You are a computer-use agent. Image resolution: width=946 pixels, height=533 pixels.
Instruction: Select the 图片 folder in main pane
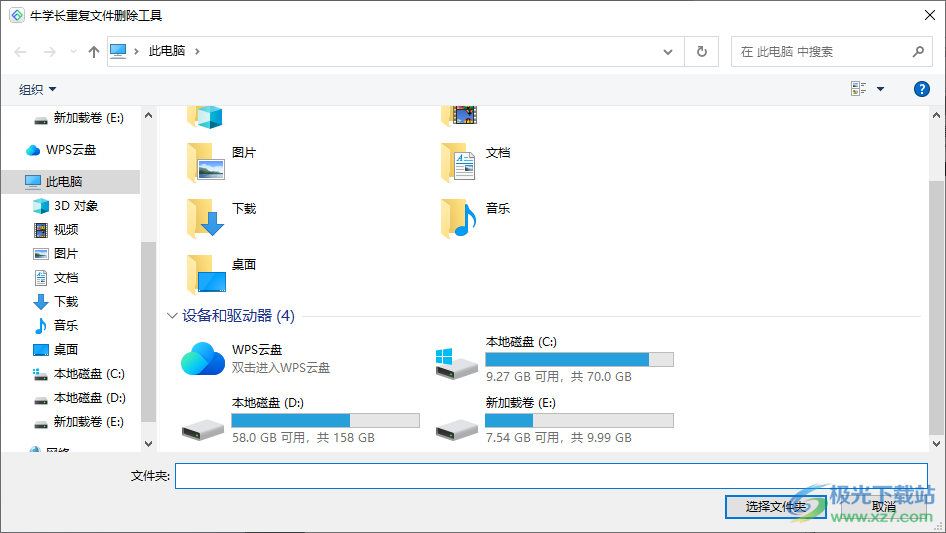click(206, 161)
